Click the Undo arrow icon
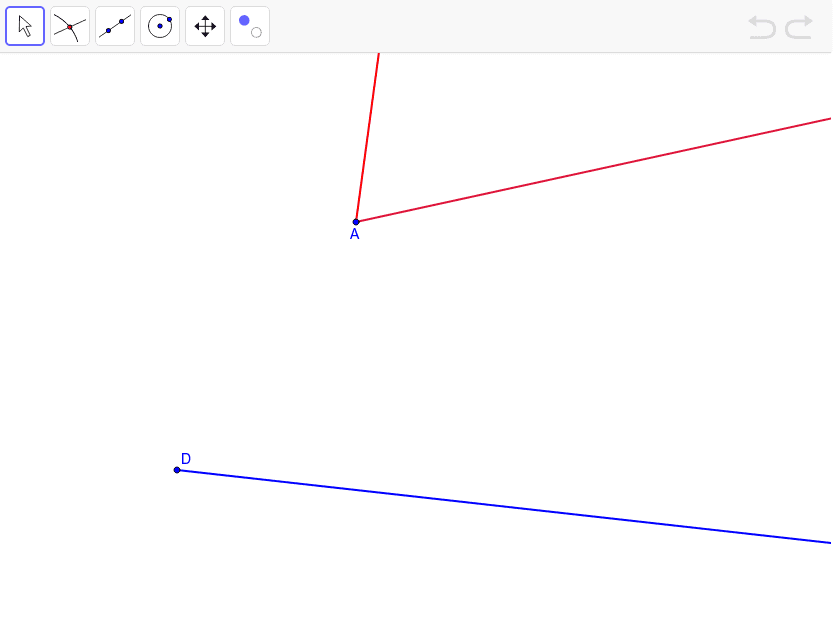Screen dimensions: 833x618 point(762,28)
